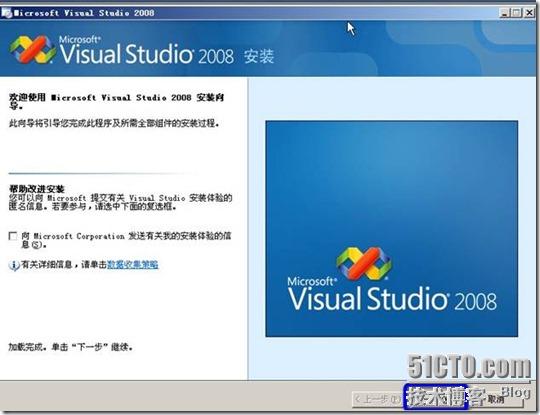Click the disabled 上一步 back button

pos(377,399)
